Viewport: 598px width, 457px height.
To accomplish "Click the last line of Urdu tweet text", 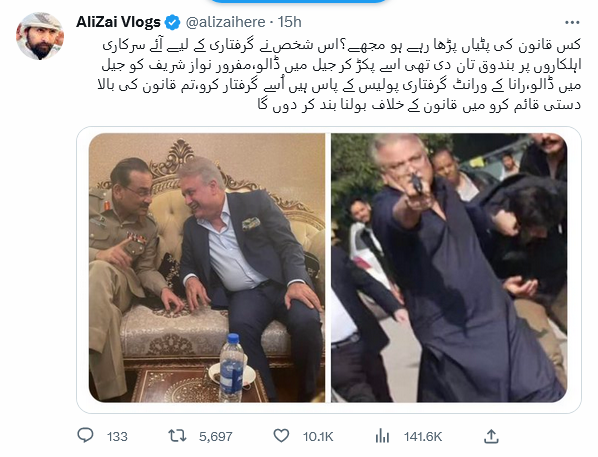I will pos(419,105).
